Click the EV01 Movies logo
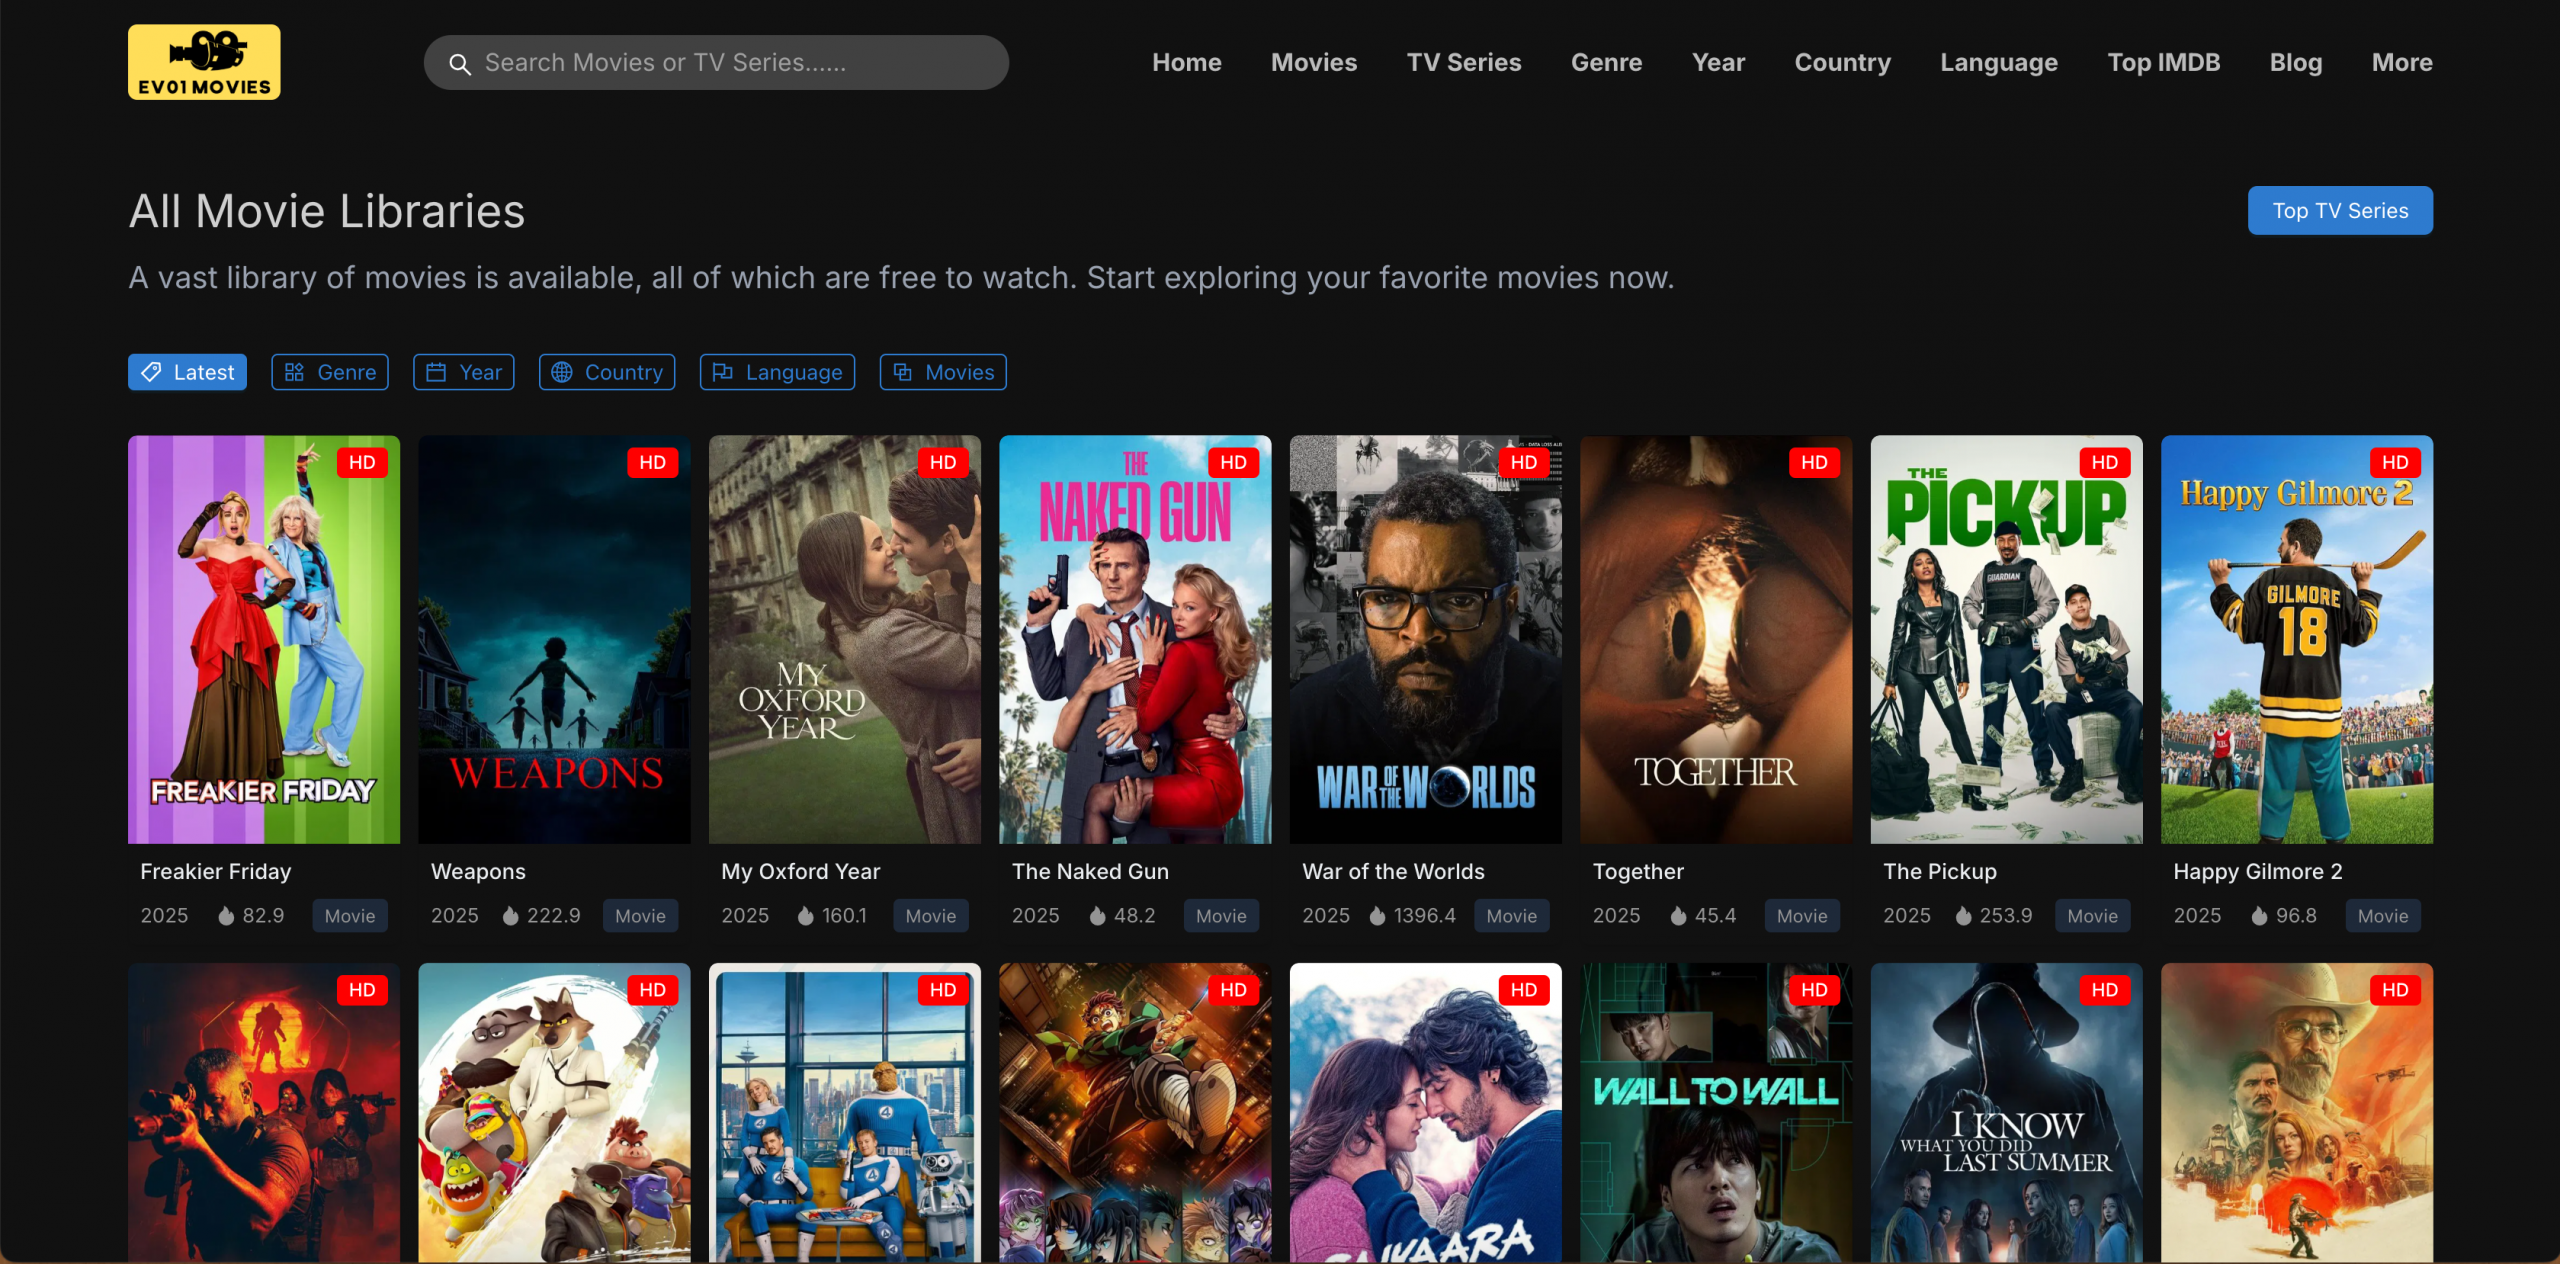Image resolution: width=2560 pixels, height=1264 pixels. coord(204,62)
